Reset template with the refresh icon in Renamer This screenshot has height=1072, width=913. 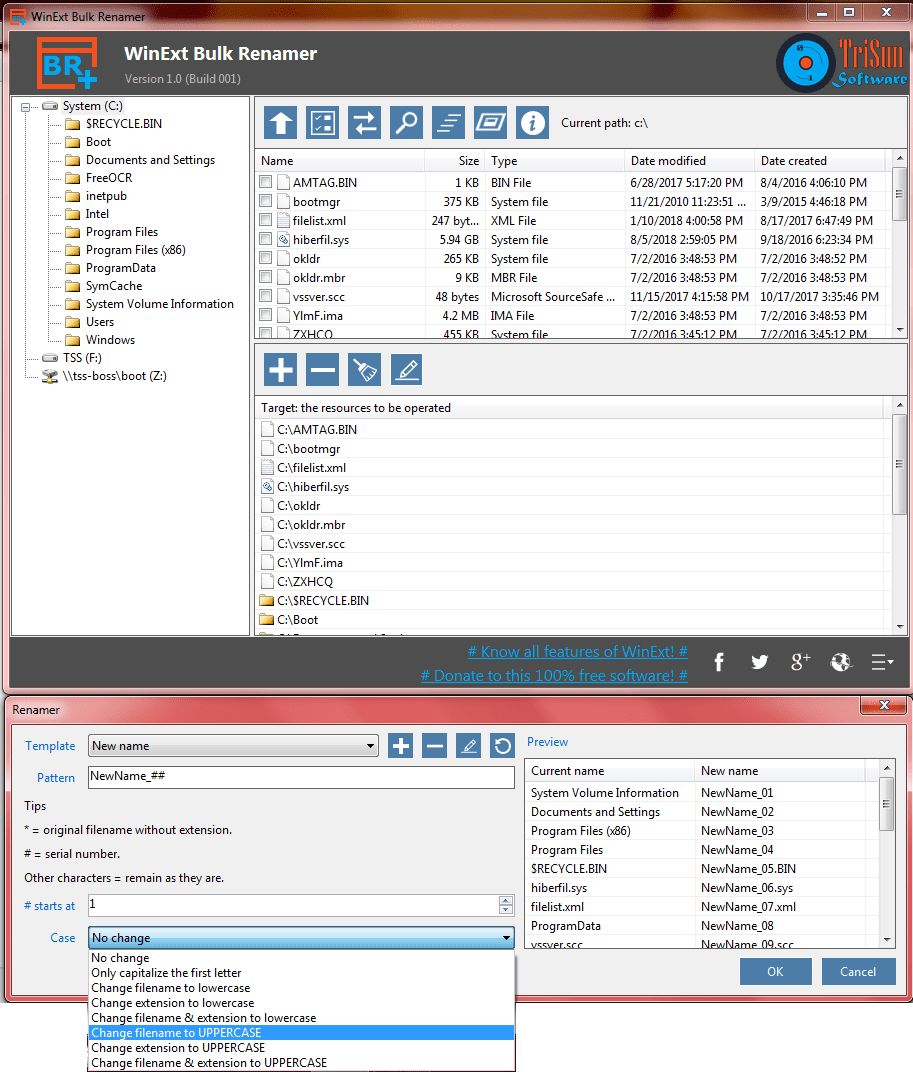click(x=501, y=745)
